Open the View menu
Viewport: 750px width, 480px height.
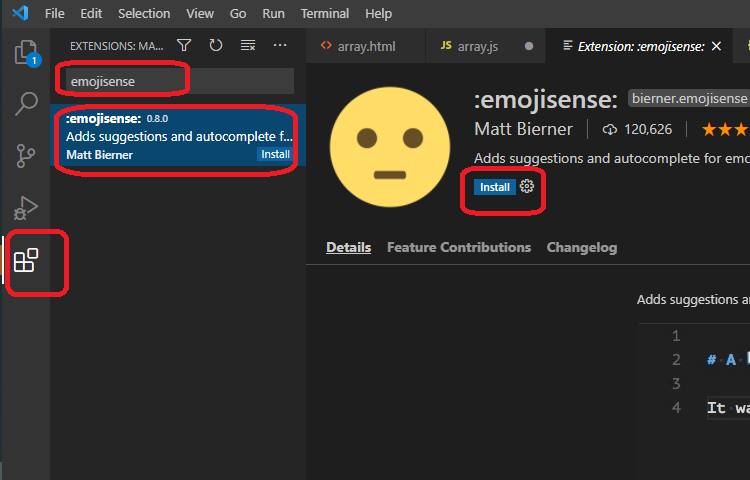coord(200,13)
